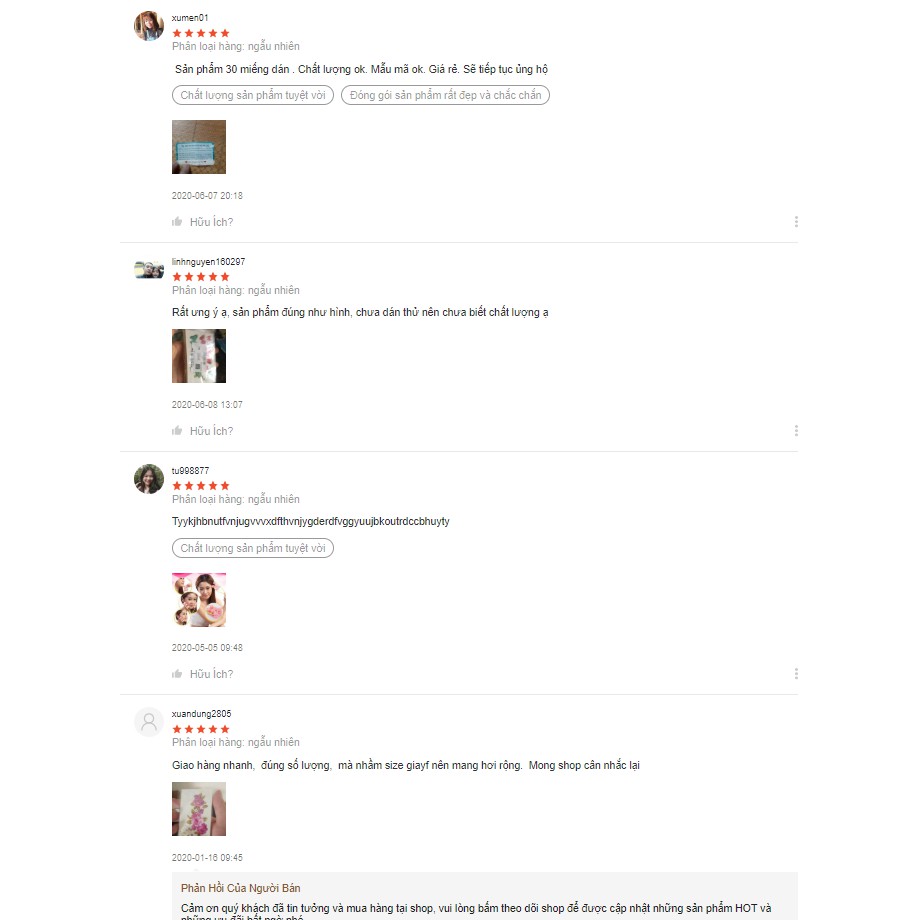Open xuandung2805's flower sticker photo

tap(199, 809)
